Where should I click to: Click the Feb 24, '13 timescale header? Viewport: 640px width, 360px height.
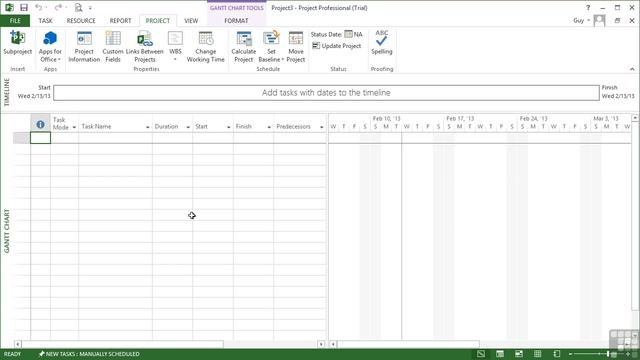(x=533, y=118)
